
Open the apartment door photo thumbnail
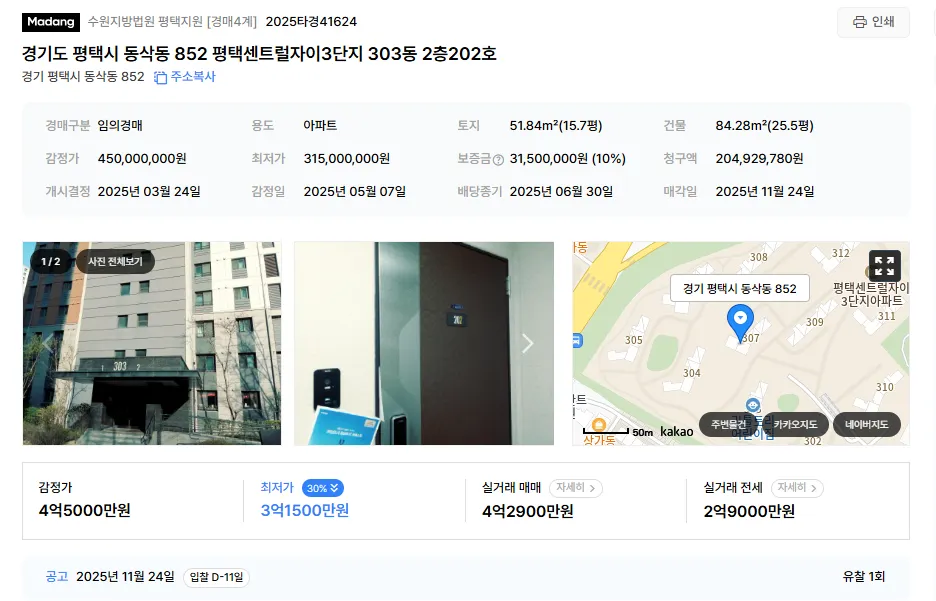(x=424, y=343)
